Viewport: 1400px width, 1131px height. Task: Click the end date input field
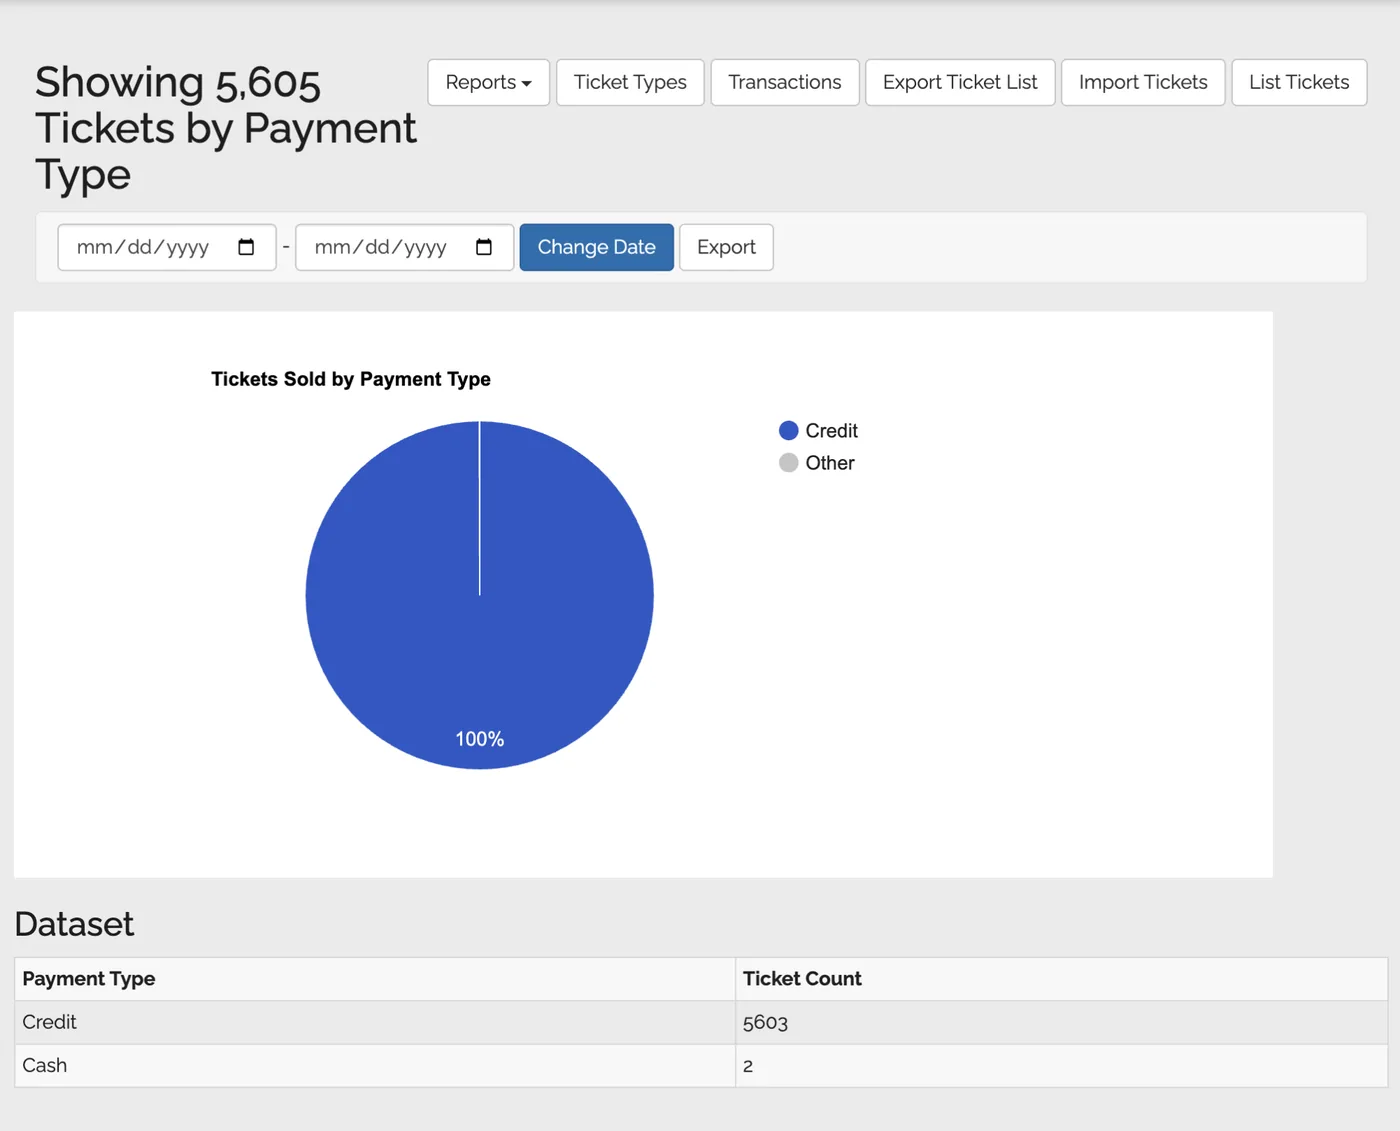[x=405, y=247]
